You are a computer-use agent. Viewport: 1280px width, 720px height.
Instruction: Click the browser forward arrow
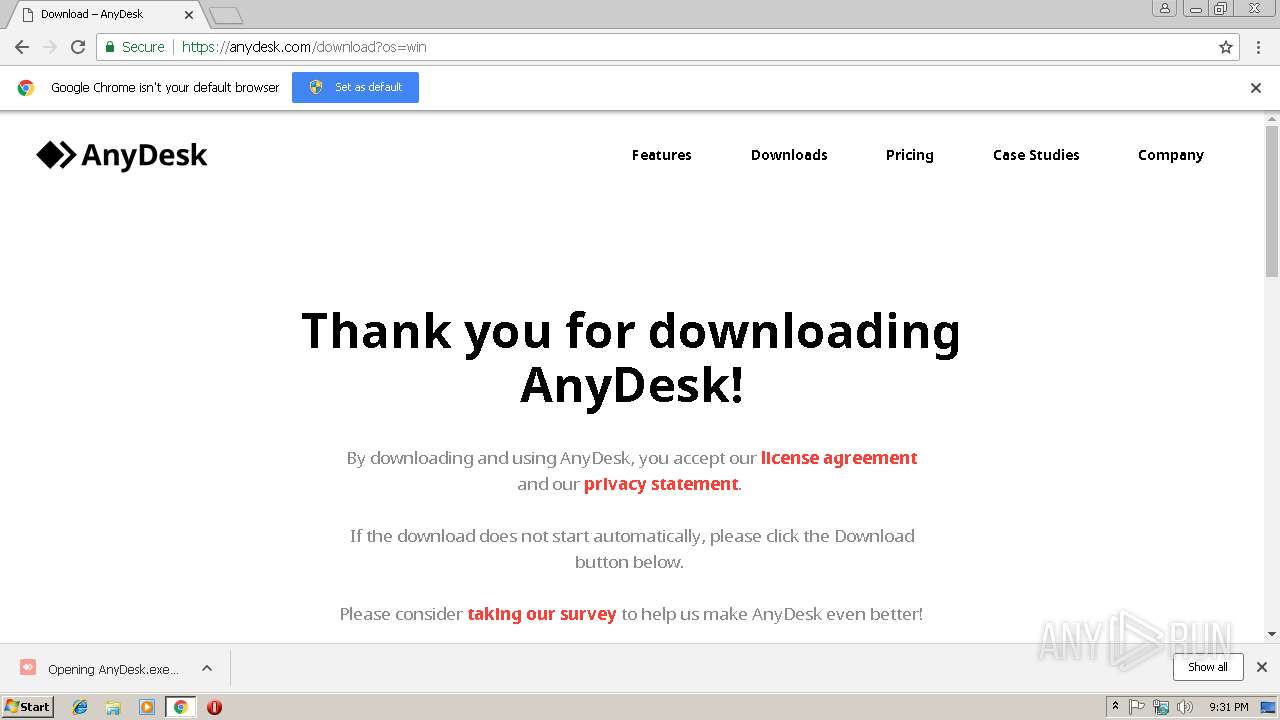click(49, 47)
